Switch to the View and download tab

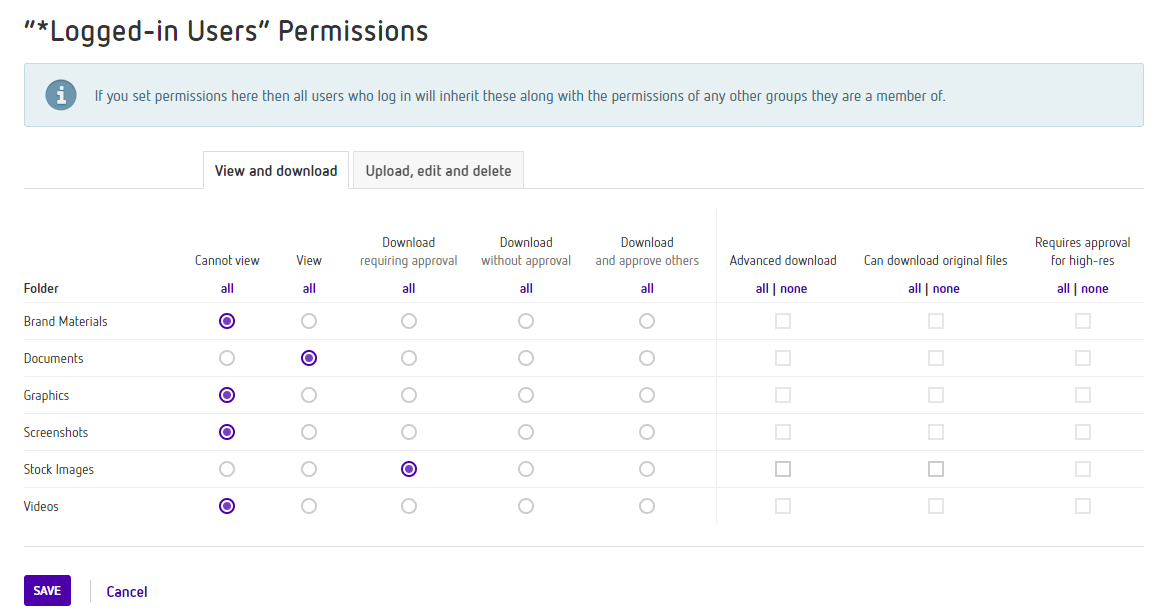[276, 170]
